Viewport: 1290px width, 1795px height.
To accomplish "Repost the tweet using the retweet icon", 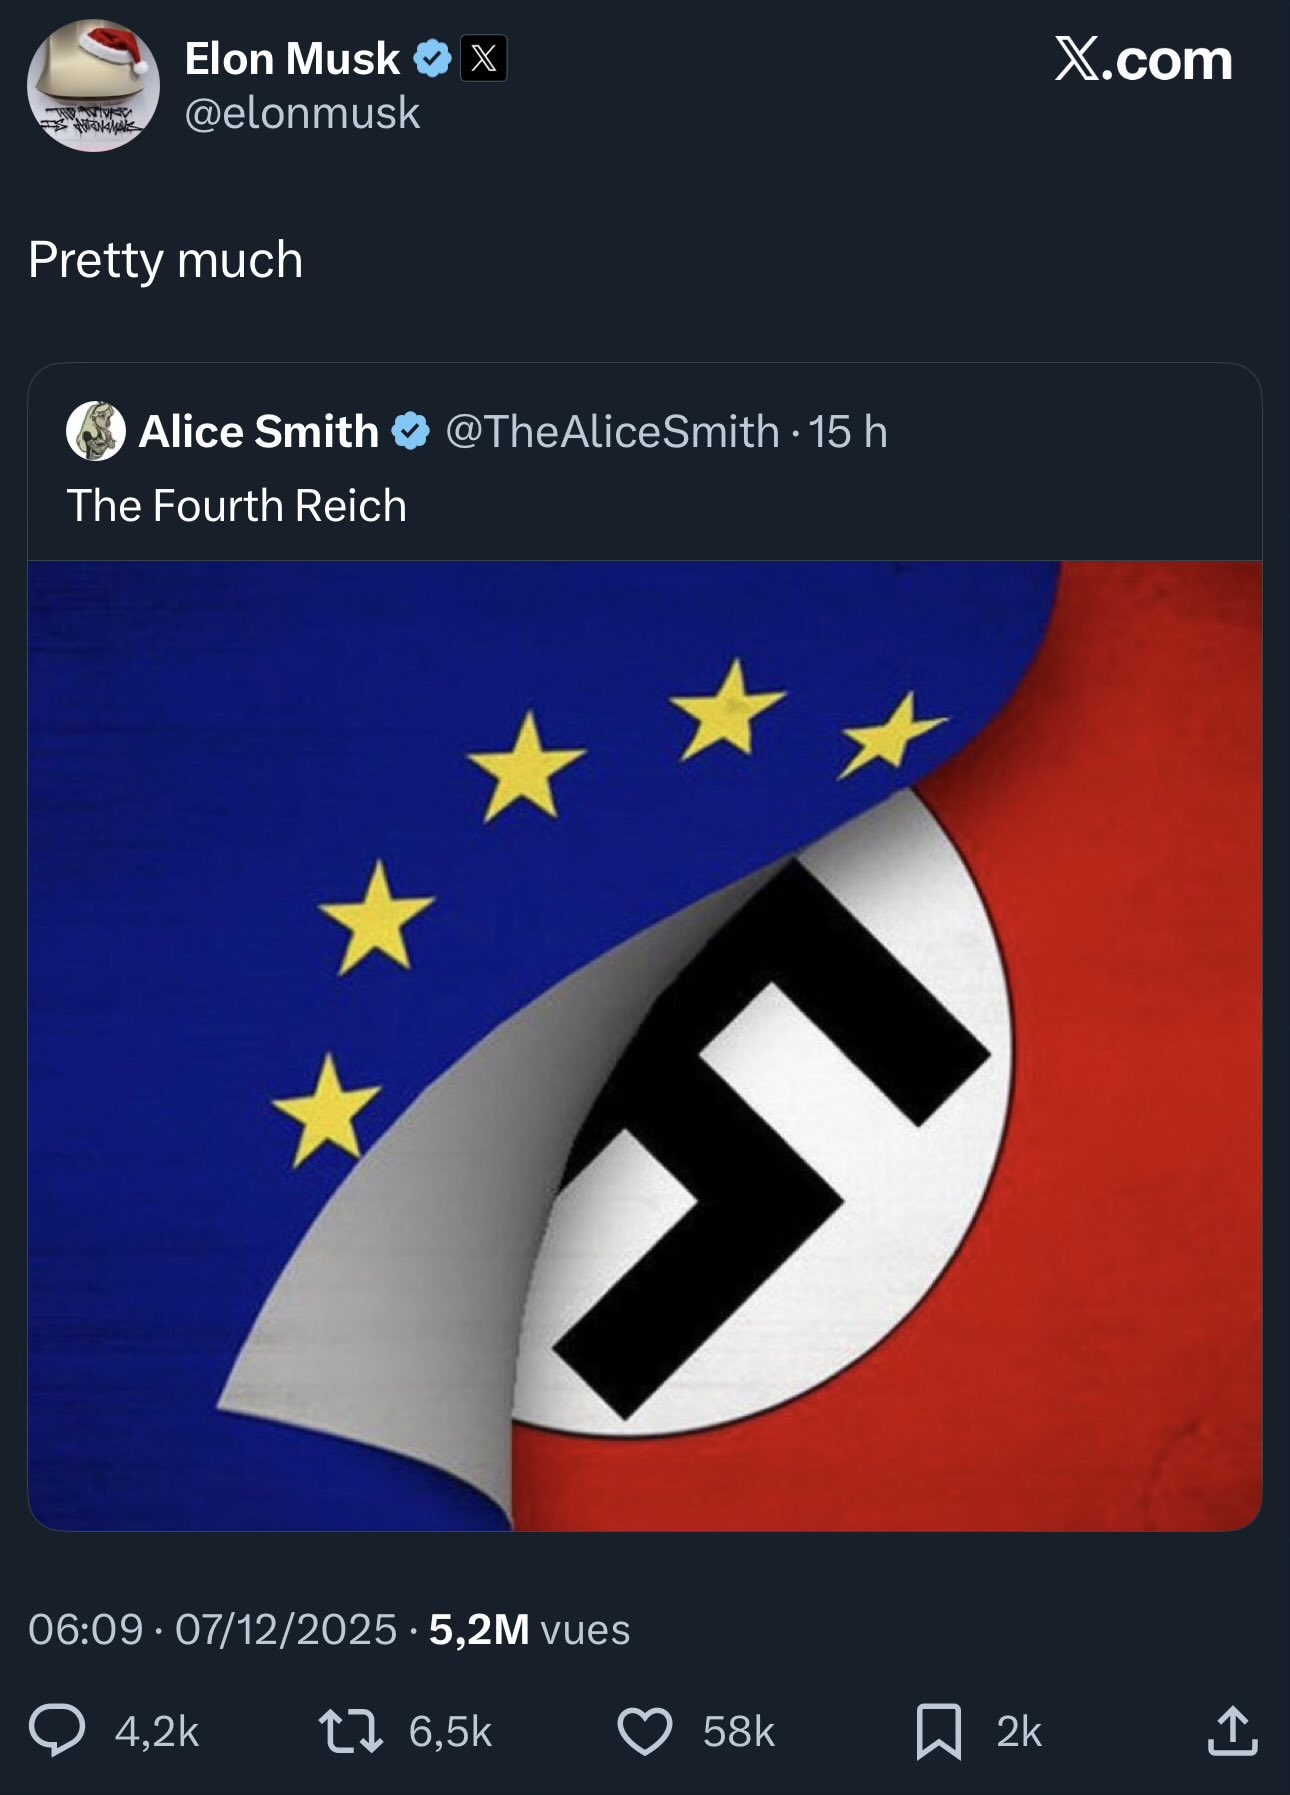I will point(350,1731).
